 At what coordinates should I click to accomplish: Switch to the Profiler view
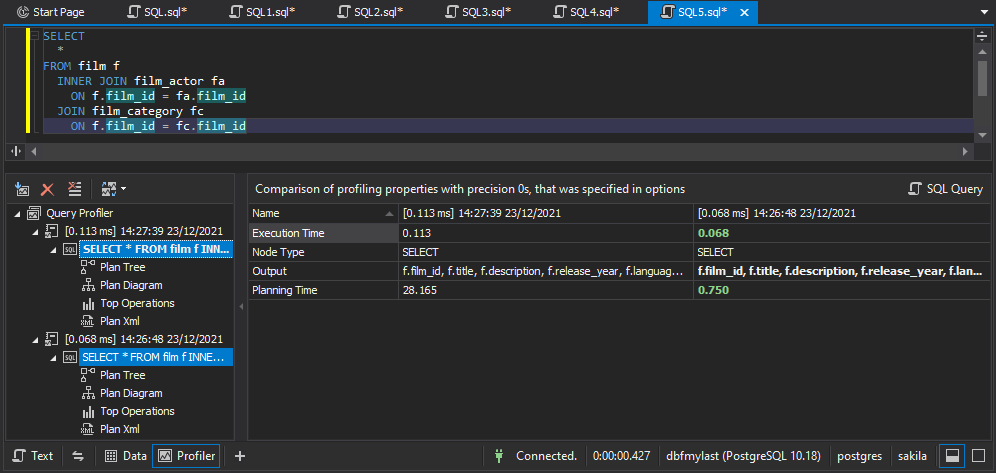pyautogui.click(x=186, y=455)
